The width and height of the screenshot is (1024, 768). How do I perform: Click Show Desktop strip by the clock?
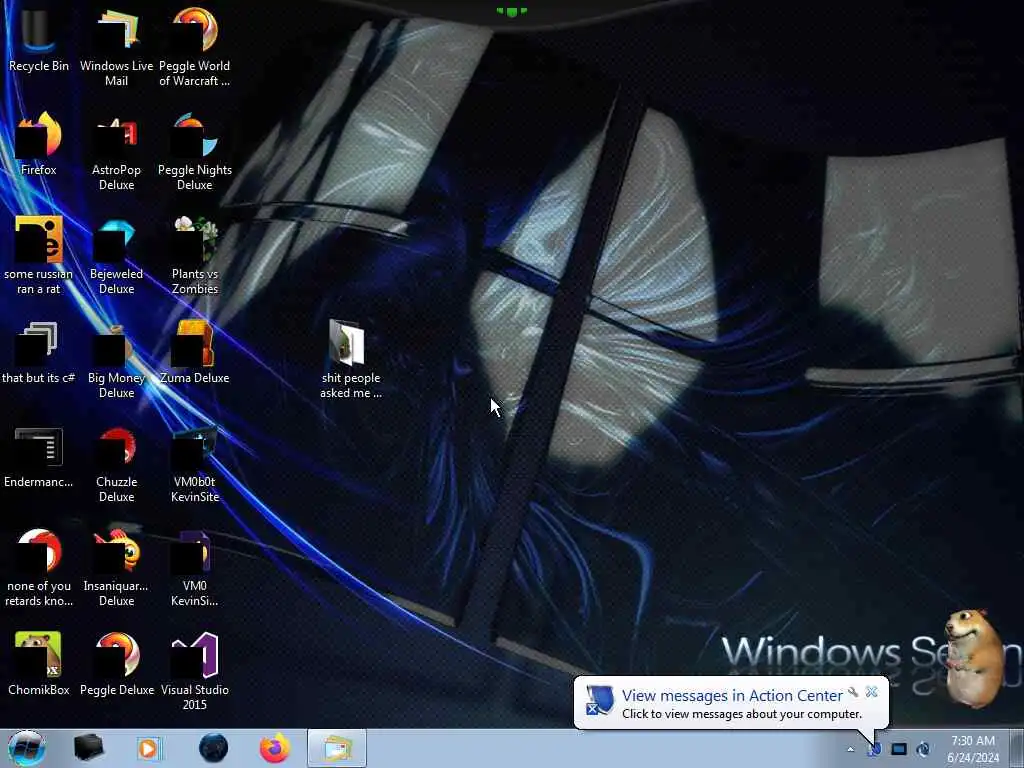point(1016,748)
